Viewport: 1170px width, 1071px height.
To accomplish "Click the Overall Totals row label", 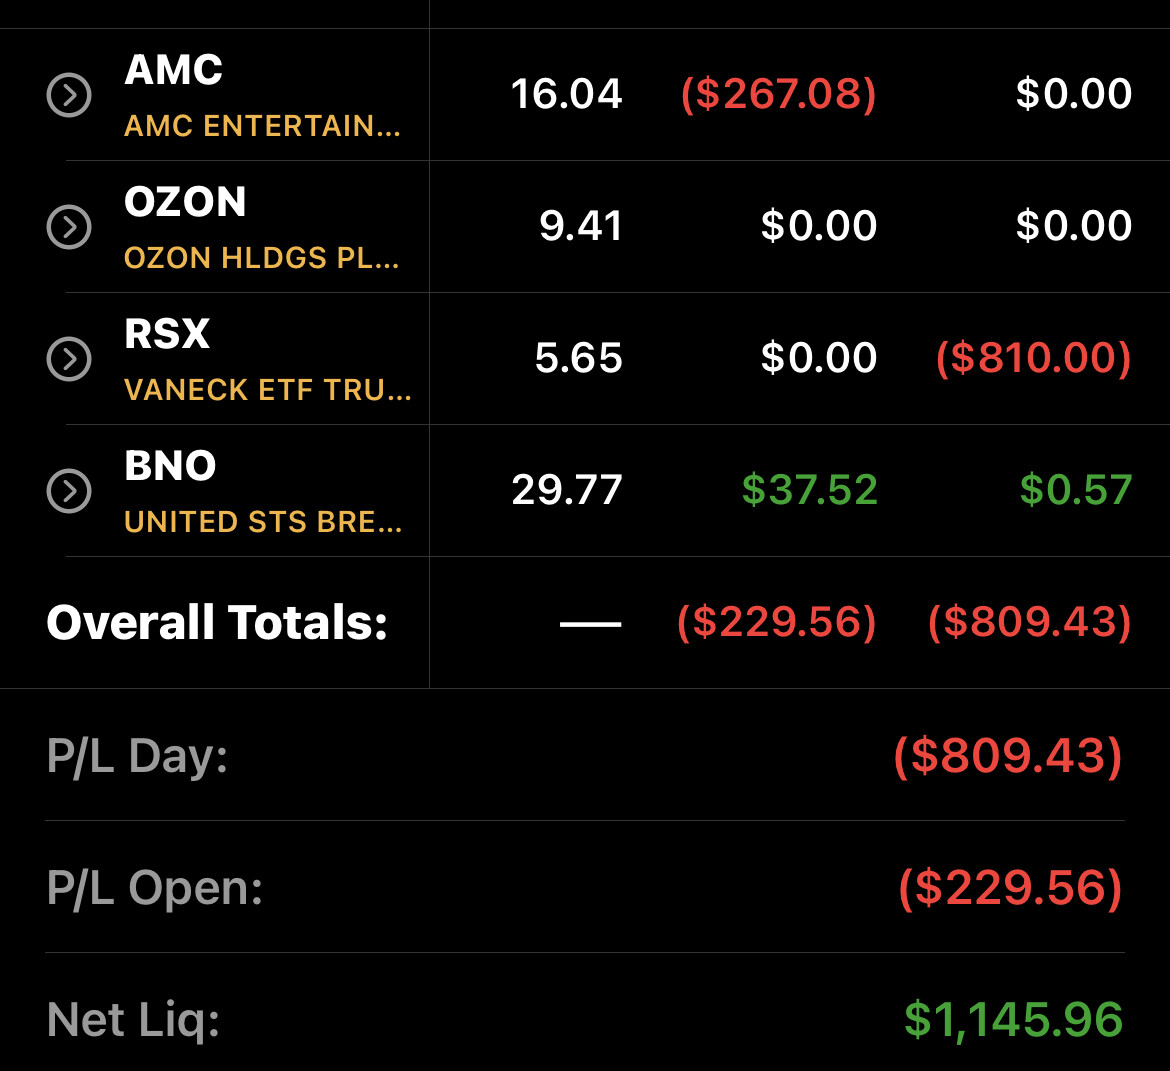I will (217, 622).
